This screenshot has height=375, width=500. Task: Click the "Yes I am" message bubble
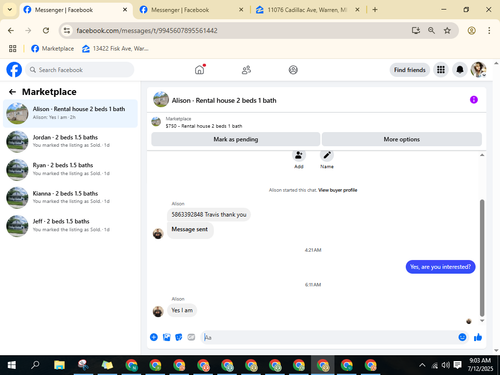click(x=182, y=310)
